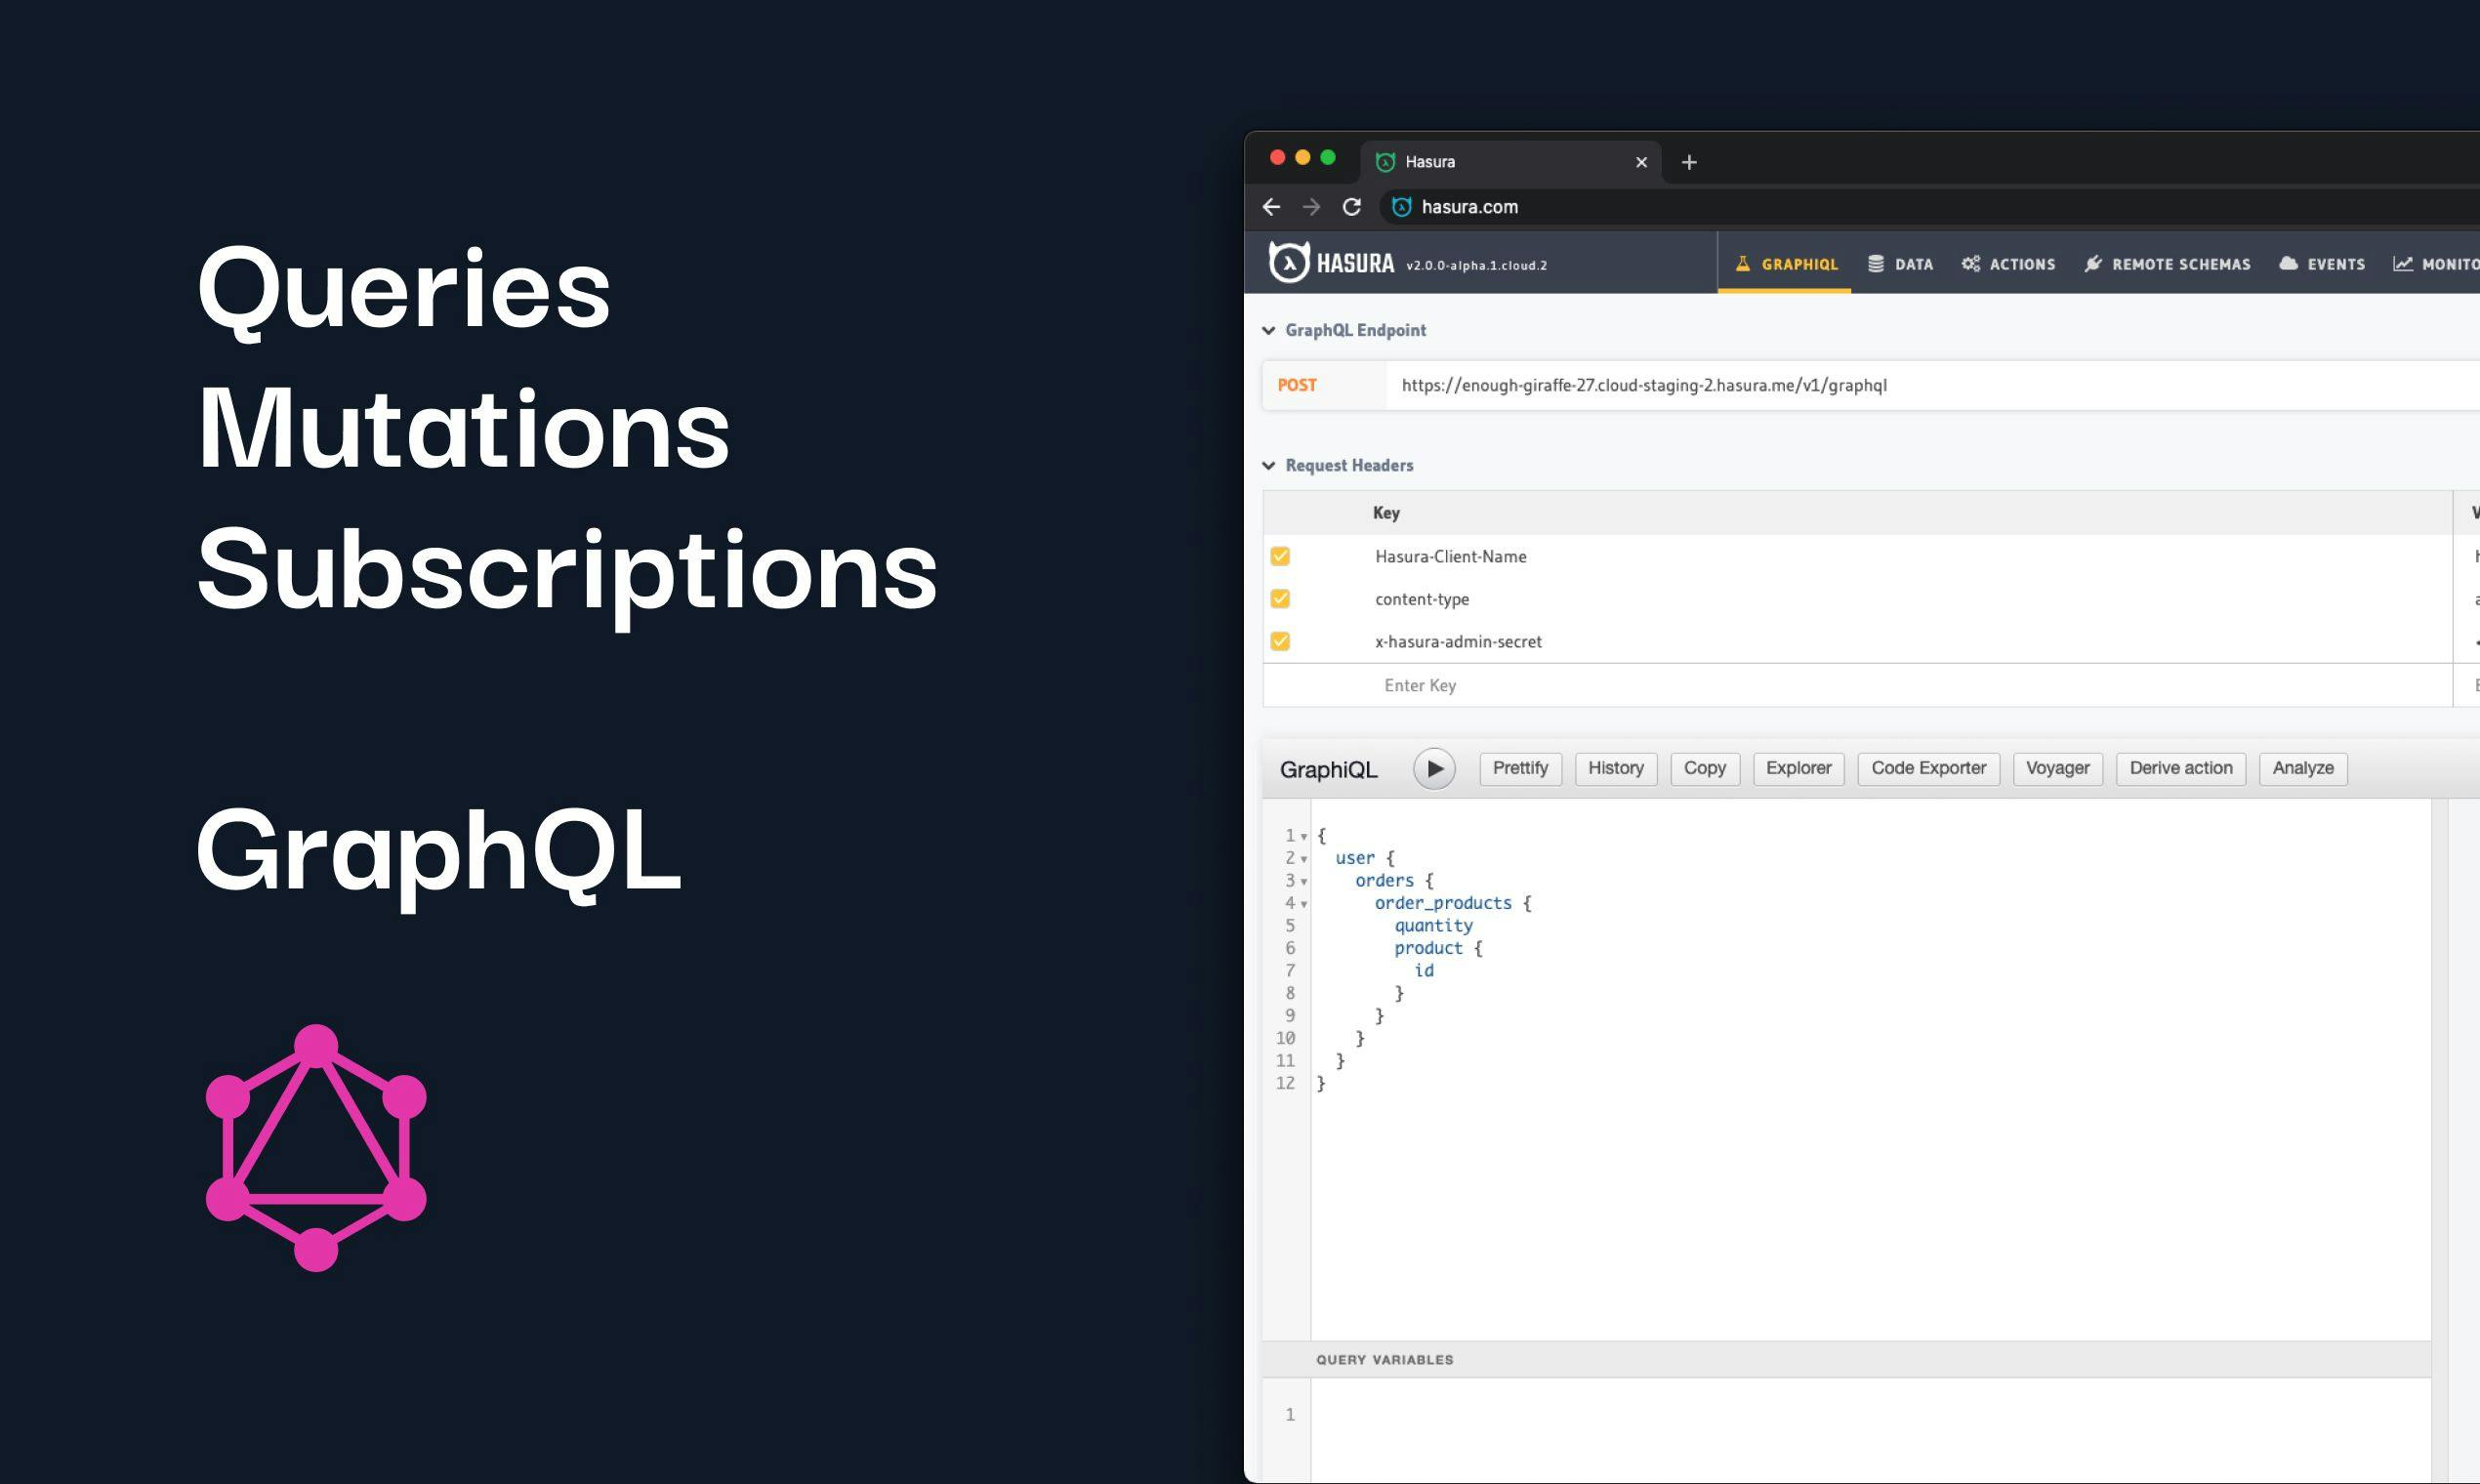This screenshot has width=2480, height=1484.
Task: Run the query with the play button
Action: point(1434,769)
